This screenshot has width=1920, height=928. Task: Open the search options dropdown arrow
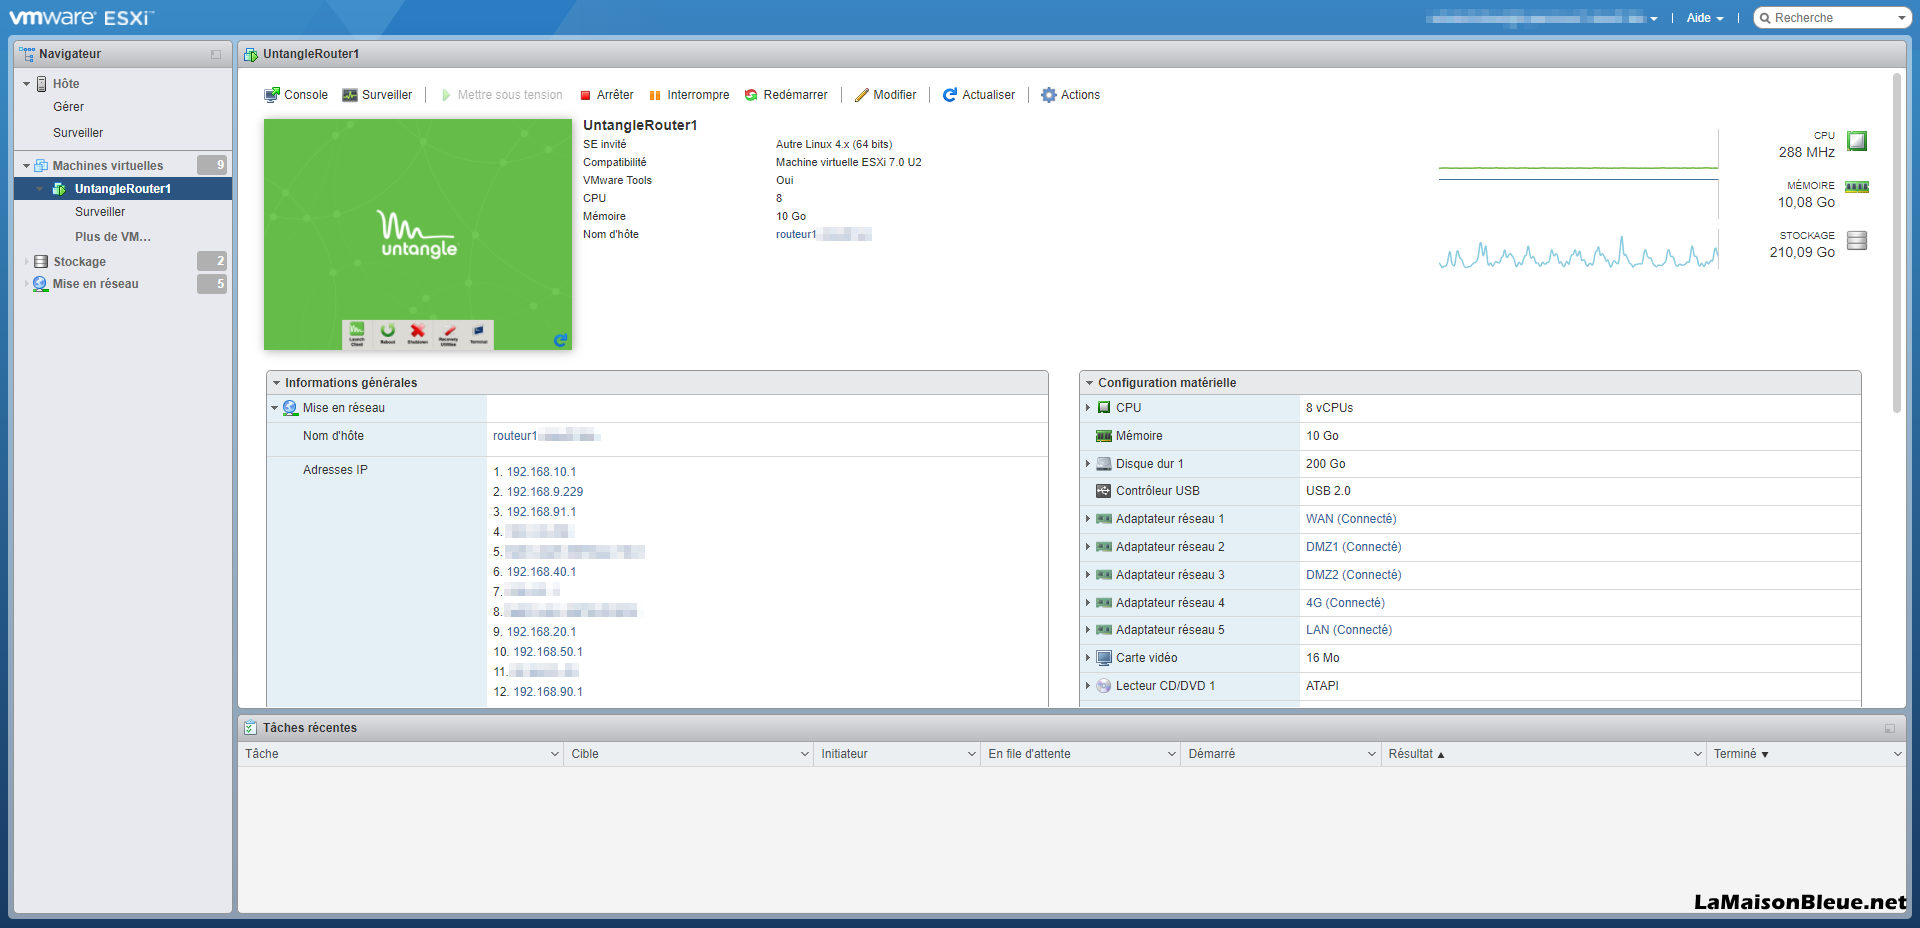click(x=1902, y=18)
